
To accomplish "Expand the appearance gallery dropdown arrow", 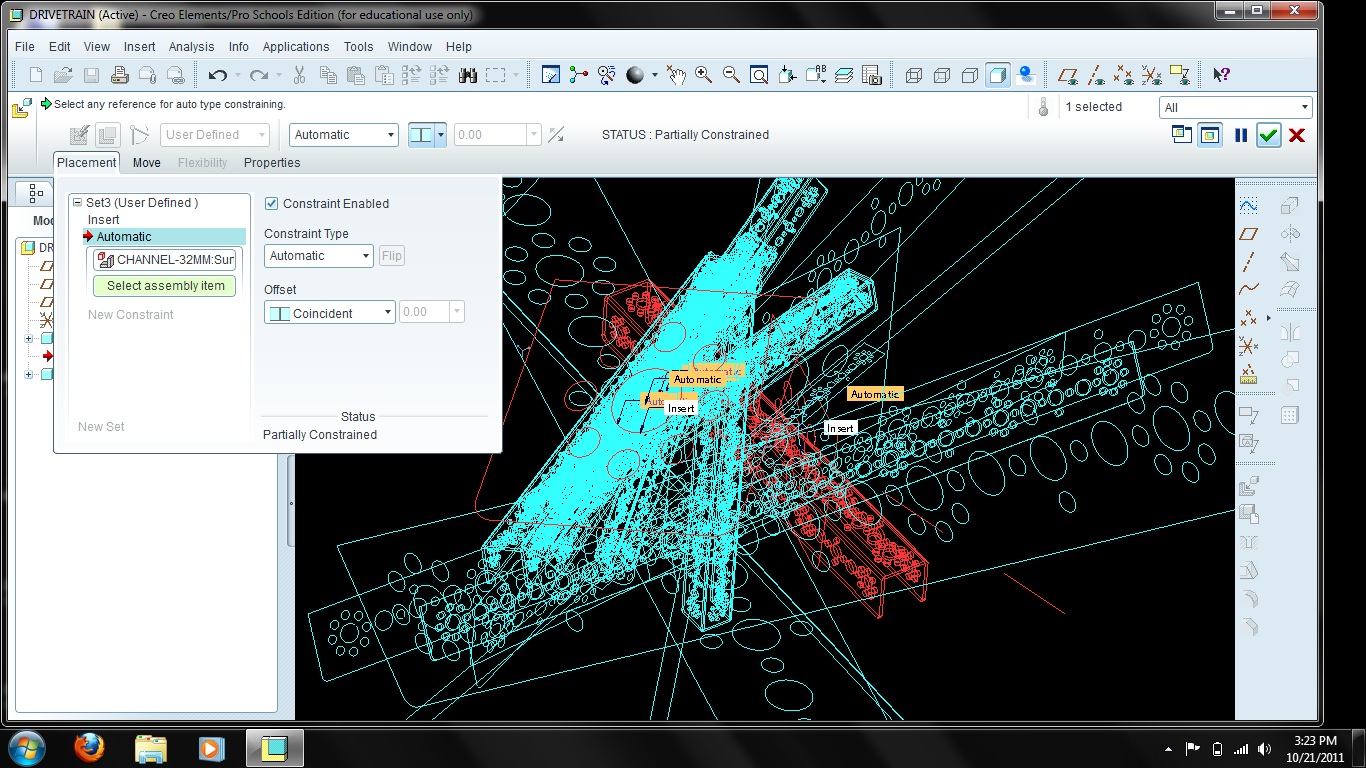I will 655,75.
